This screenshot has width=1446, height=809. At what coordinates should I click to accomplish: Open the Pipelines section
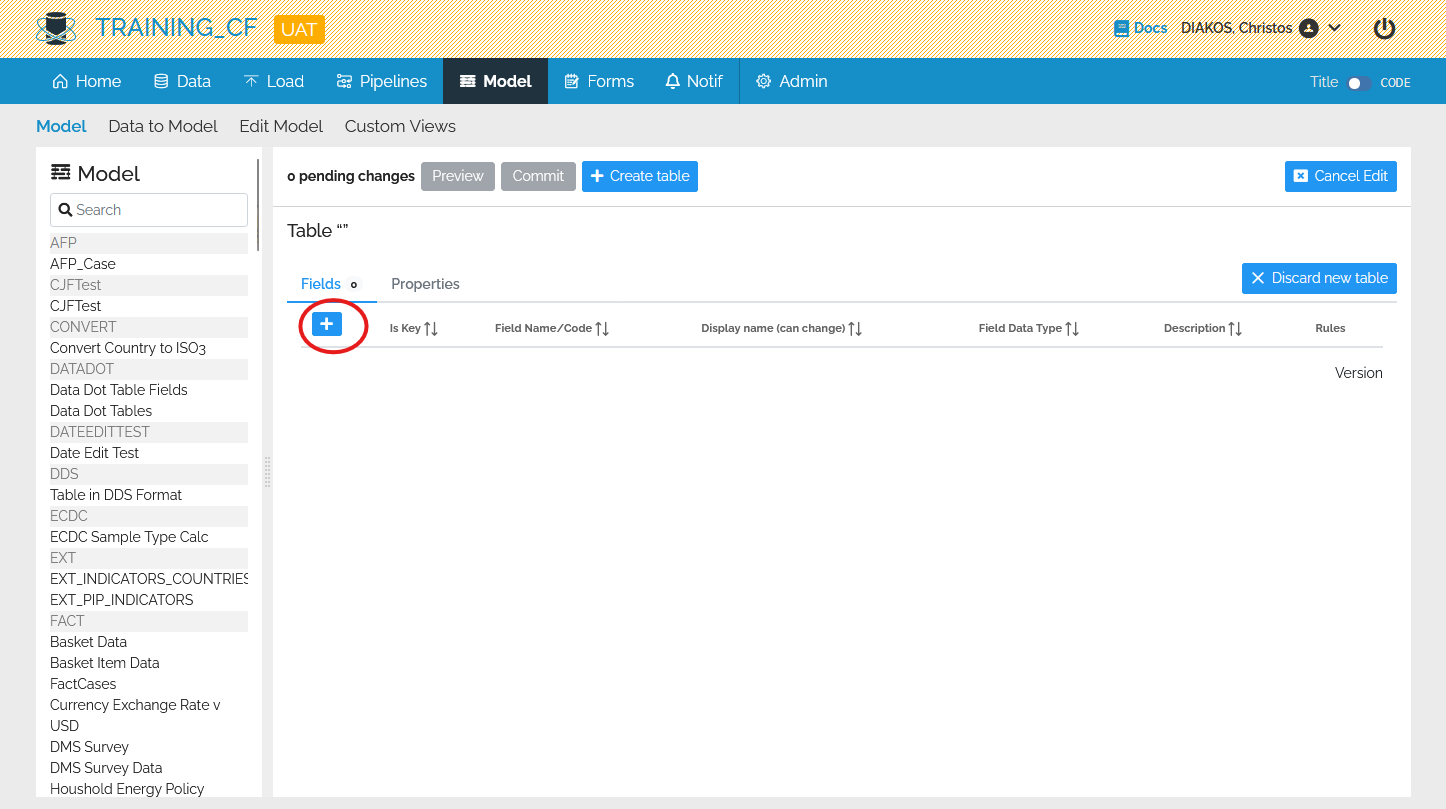[381, 81]
